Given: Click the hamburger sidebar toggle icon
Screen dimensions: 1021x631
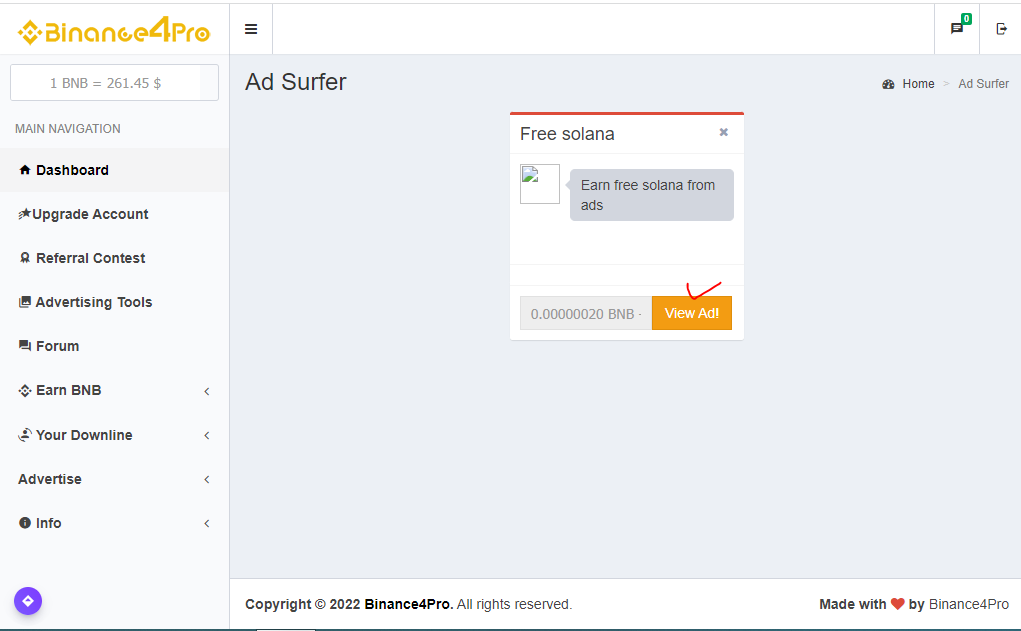Looking at the screenshot, I should tap(251, 29).
